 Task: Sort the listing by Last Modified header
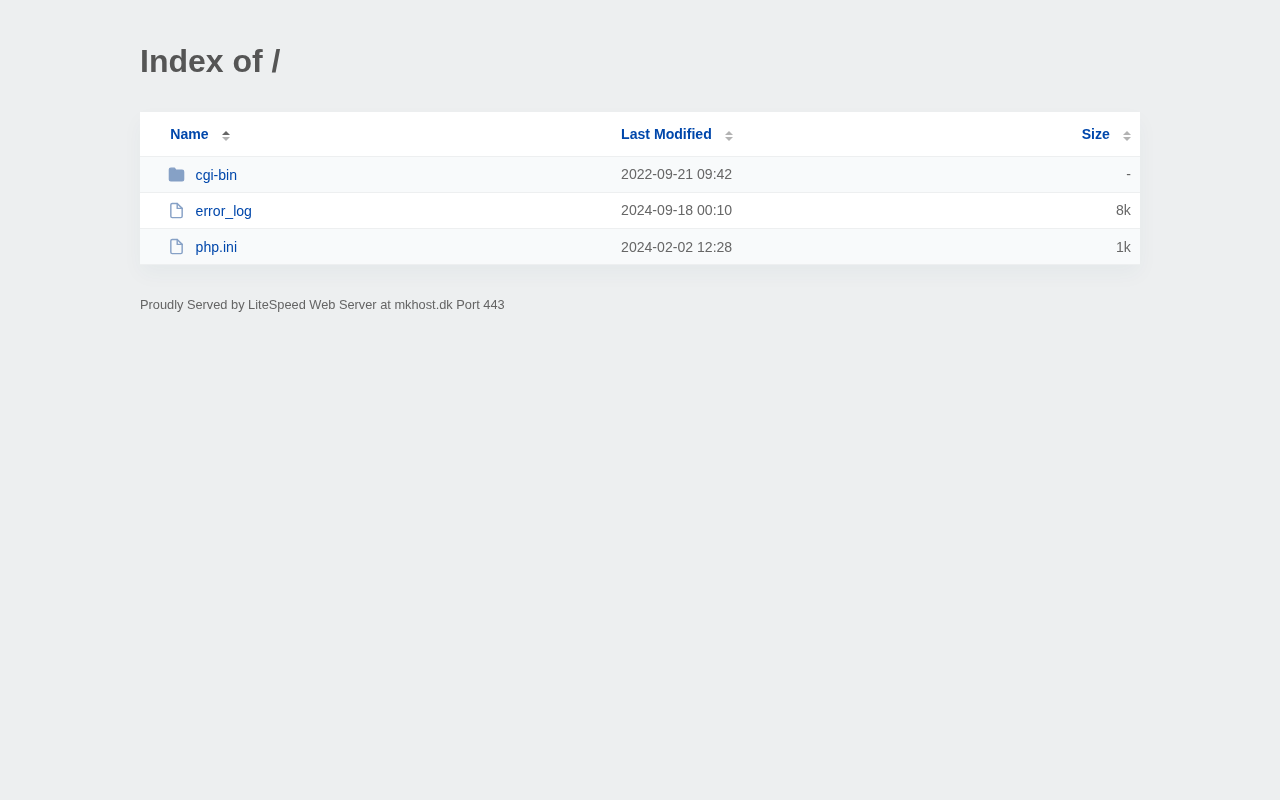click(666, 134)
